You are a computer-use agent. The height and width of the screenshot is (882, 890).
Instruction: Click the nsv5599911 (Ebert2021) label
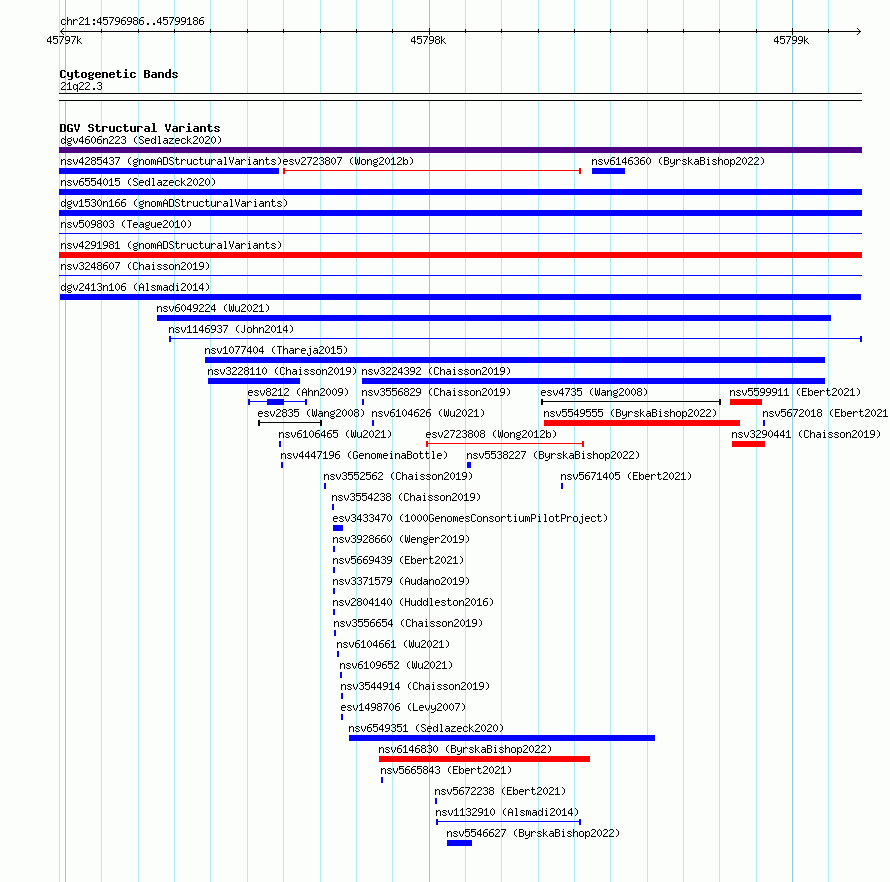[795, 392]
